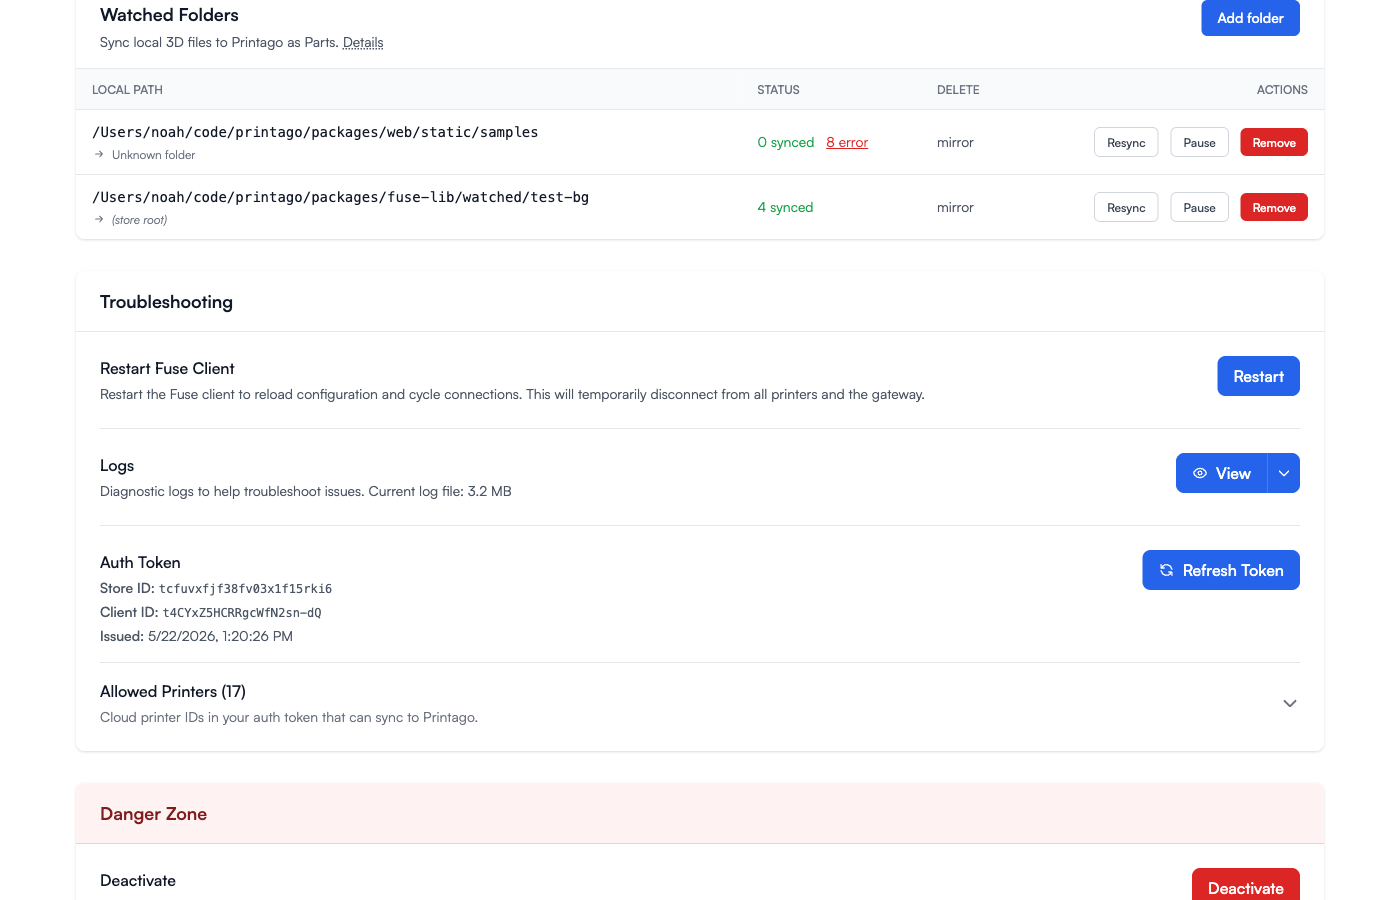Pause the web/static/samples folder
The width and height of the screenshot is (1400, 900).
pyautogui.click(x=1199, y=142)
